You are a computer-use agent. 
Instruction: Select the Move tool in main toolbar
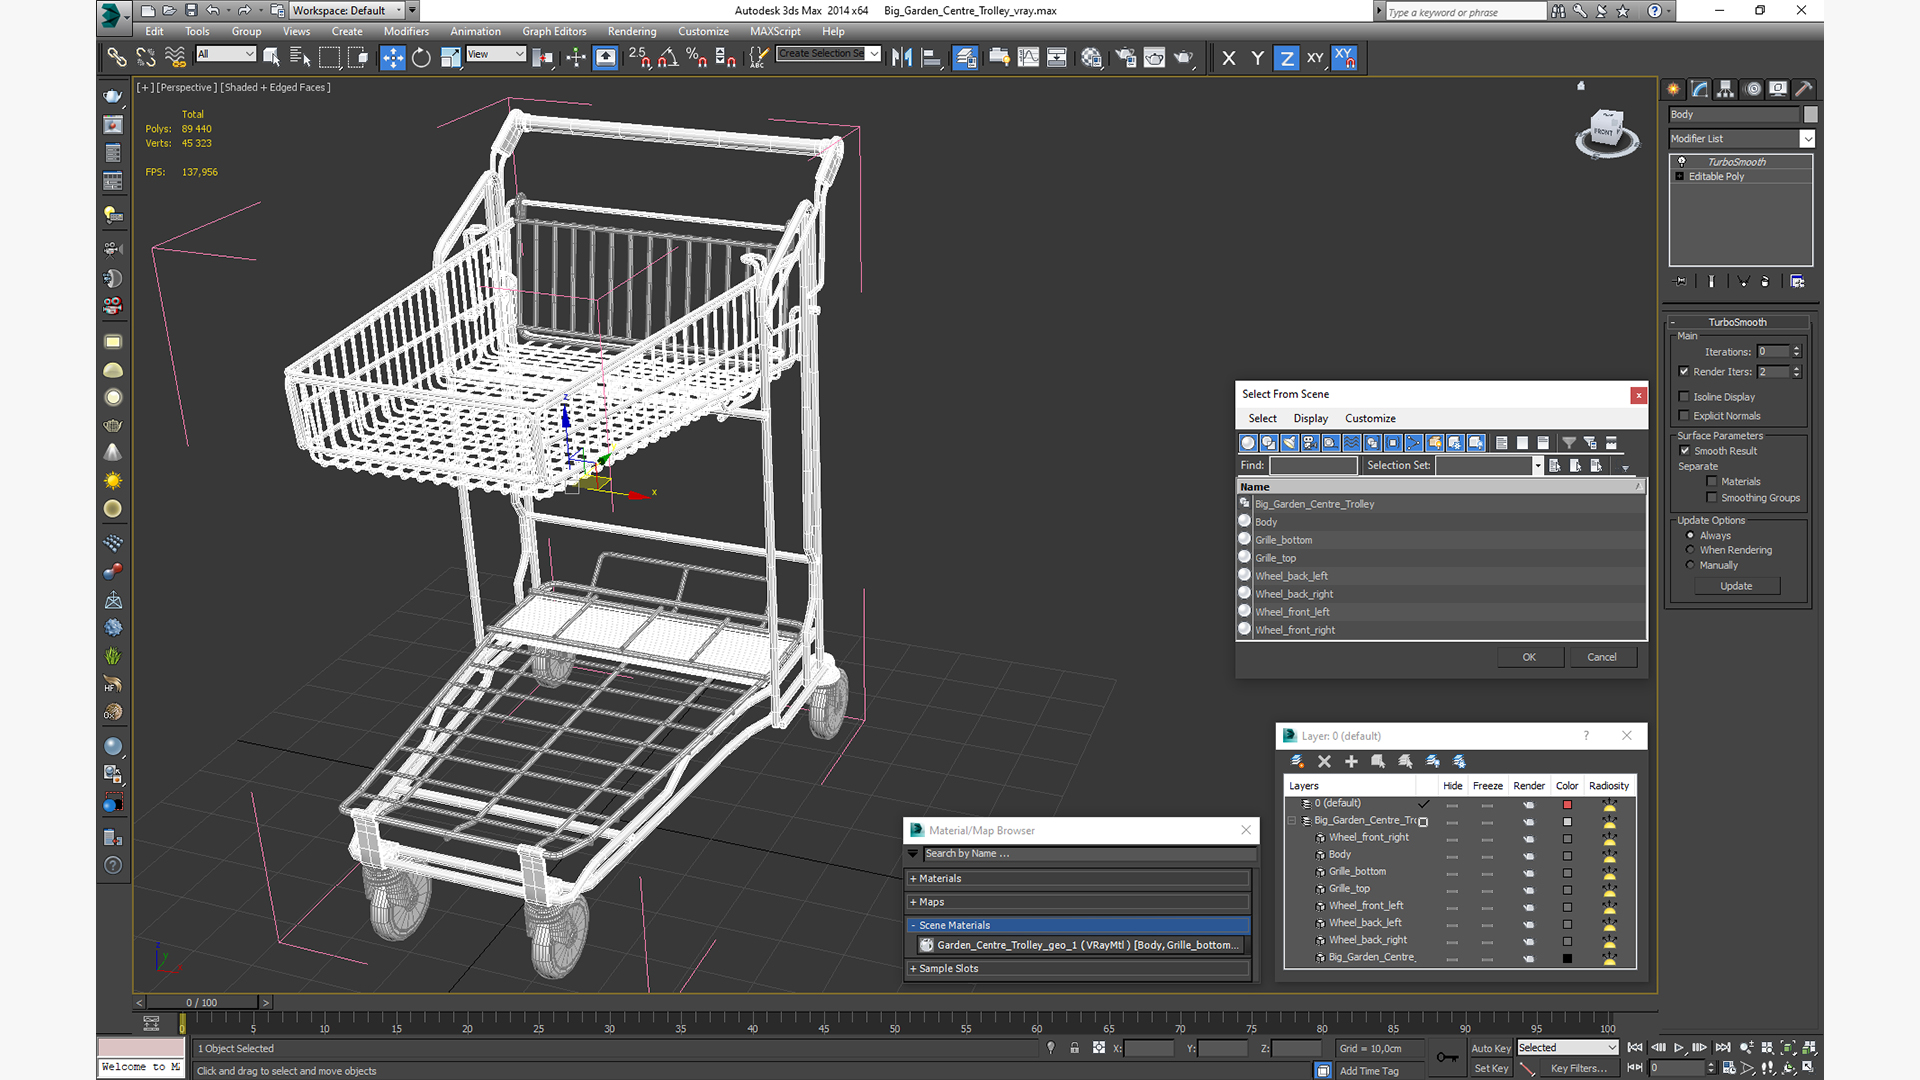click(392, 58)
